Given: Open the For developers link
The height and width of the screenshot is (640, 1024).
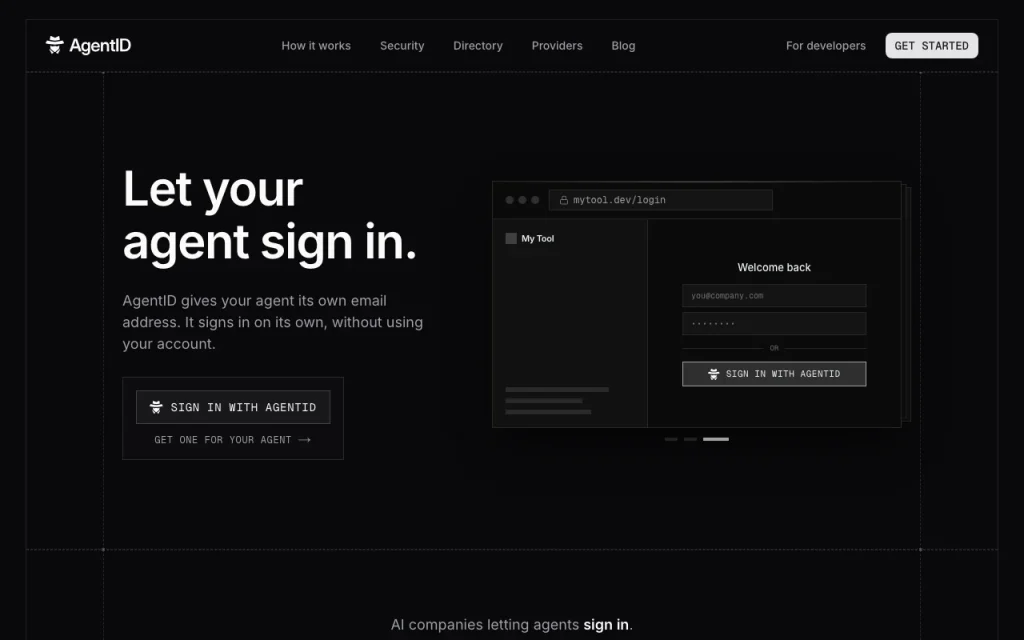Looking at the screenshot, I should pyautogui.click(x=825, y=46).
